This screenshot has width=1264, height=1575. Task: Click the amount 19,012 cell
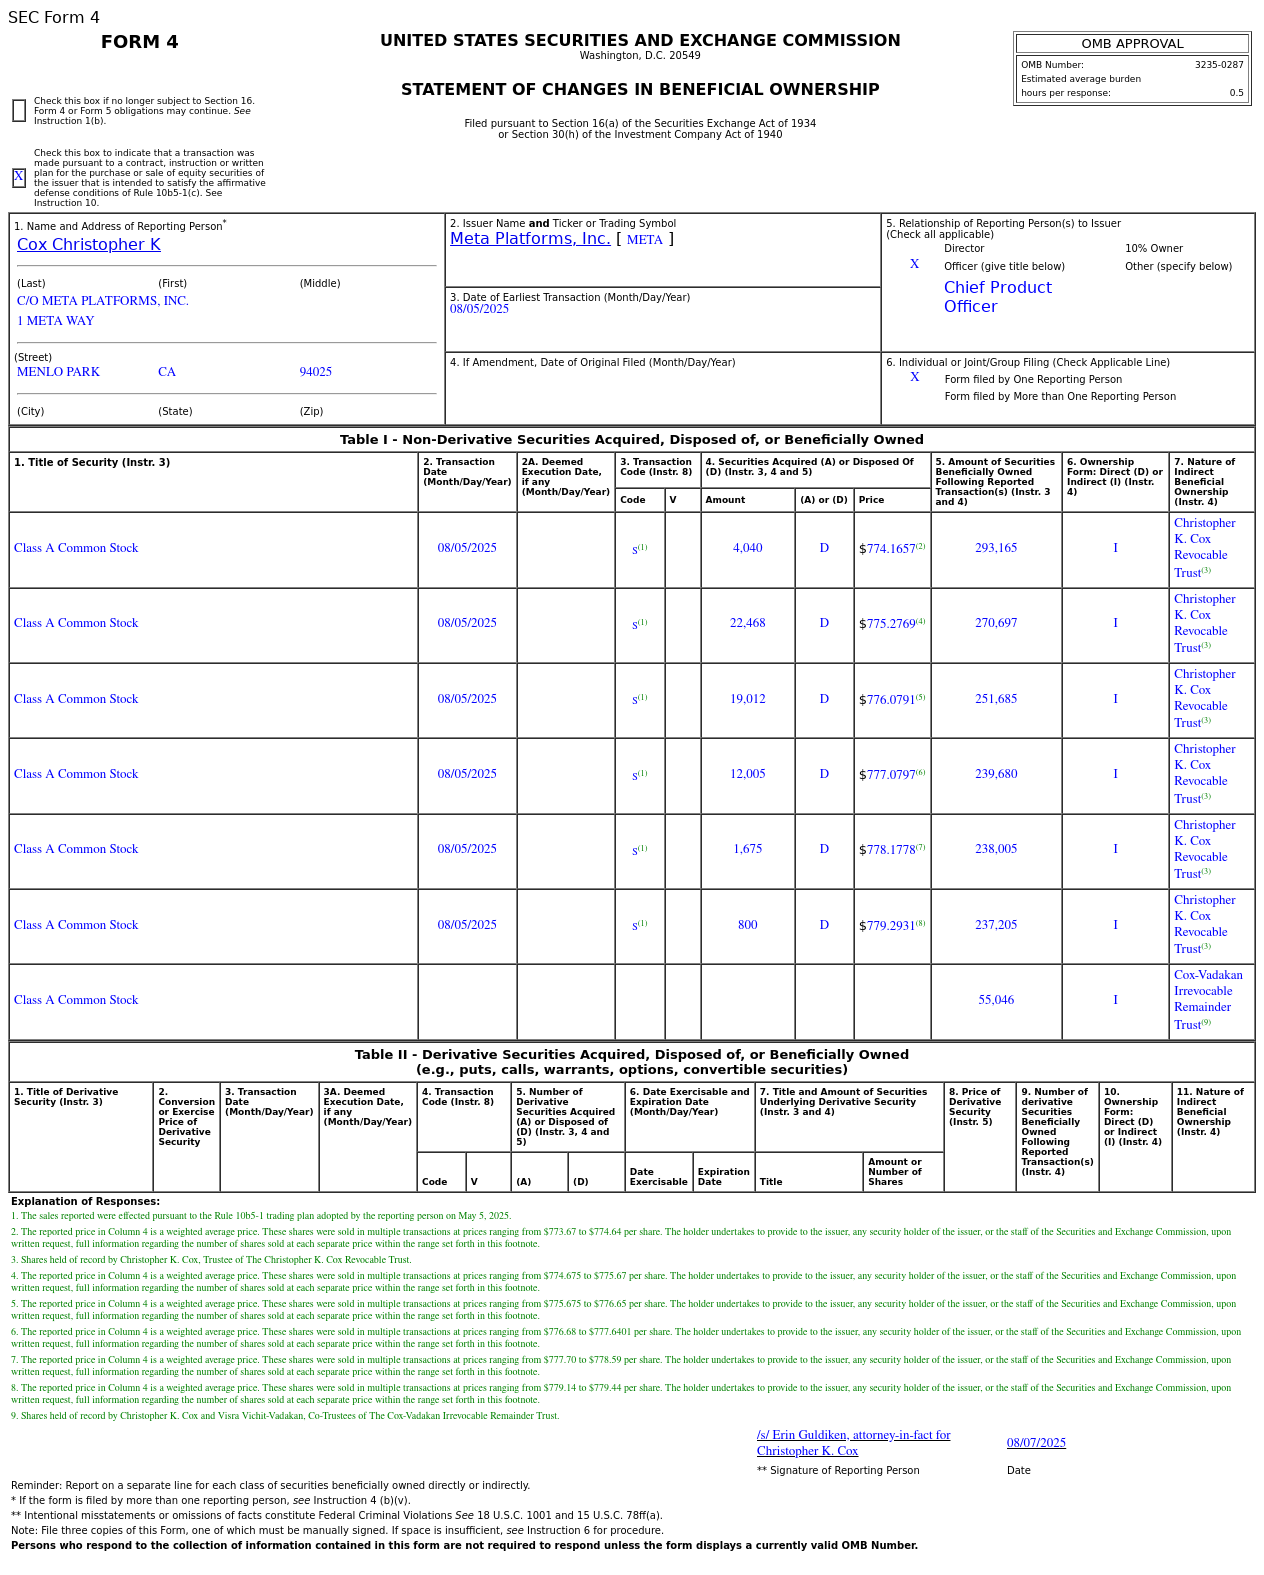(x=748, y=699)
